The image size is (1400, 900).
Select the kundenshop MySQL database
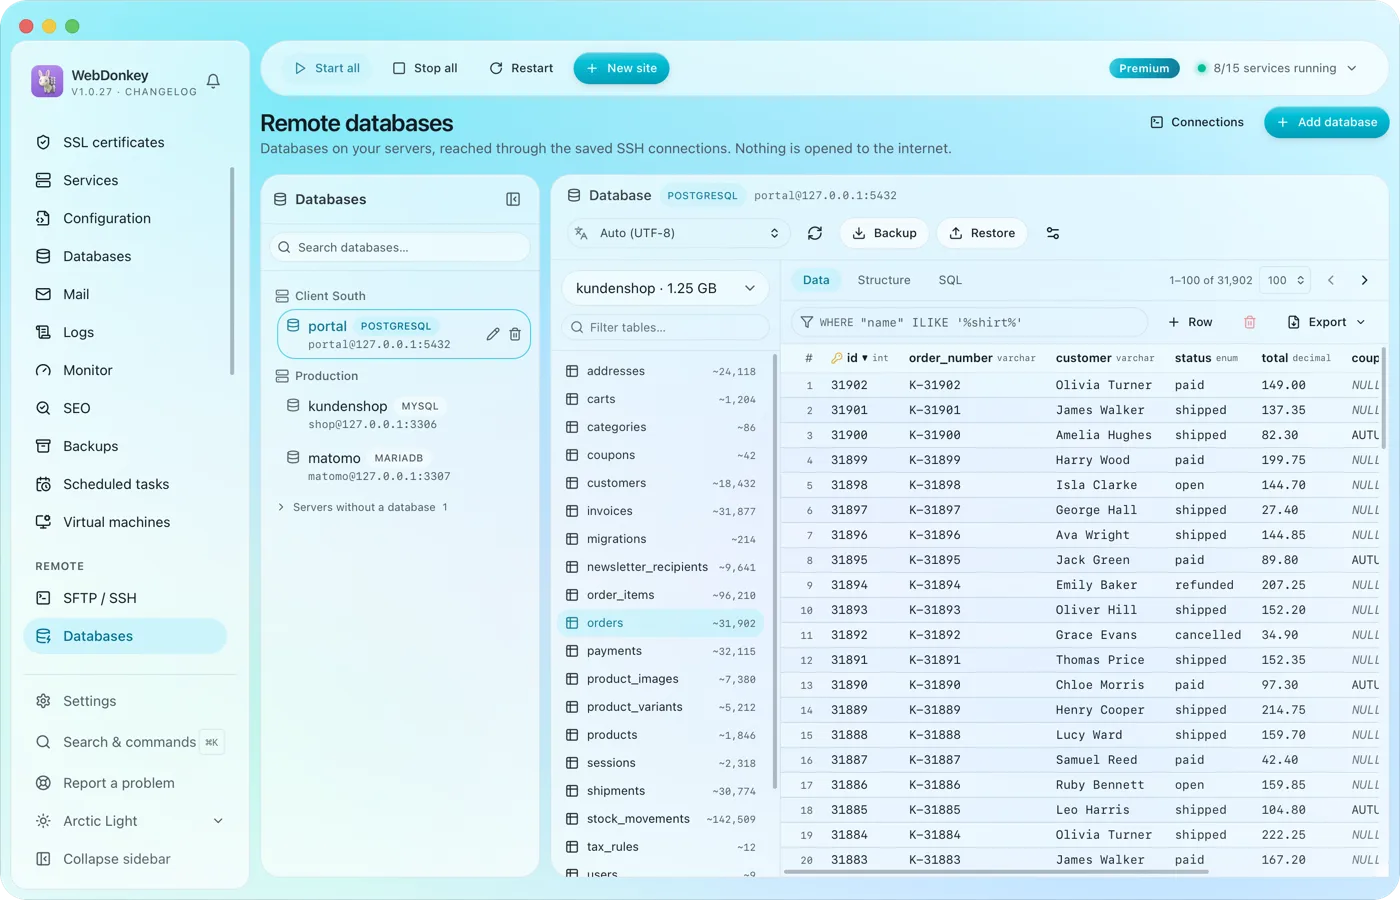point(403,414)
